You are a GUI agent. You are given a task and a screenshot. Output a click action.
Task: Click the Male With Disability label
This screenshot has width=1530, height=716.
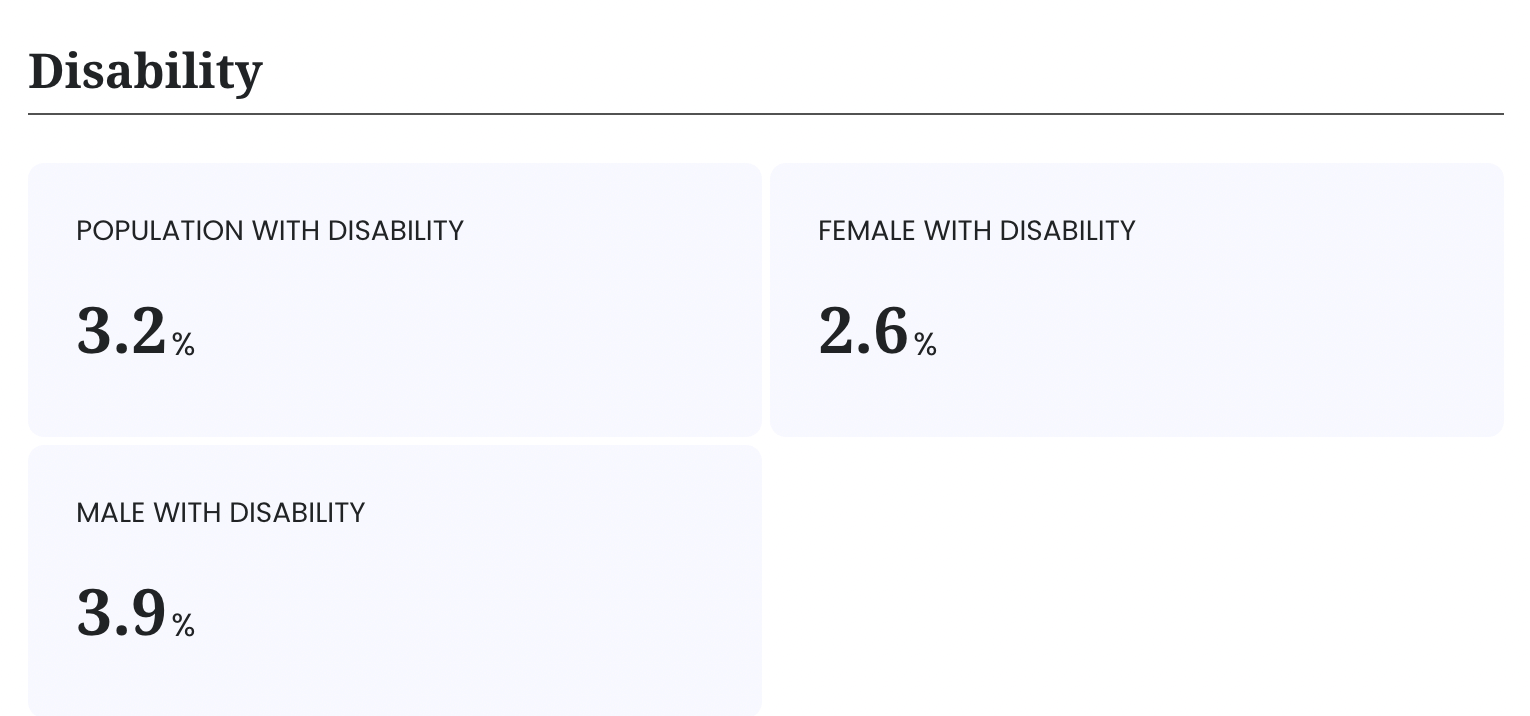point(221,513)
